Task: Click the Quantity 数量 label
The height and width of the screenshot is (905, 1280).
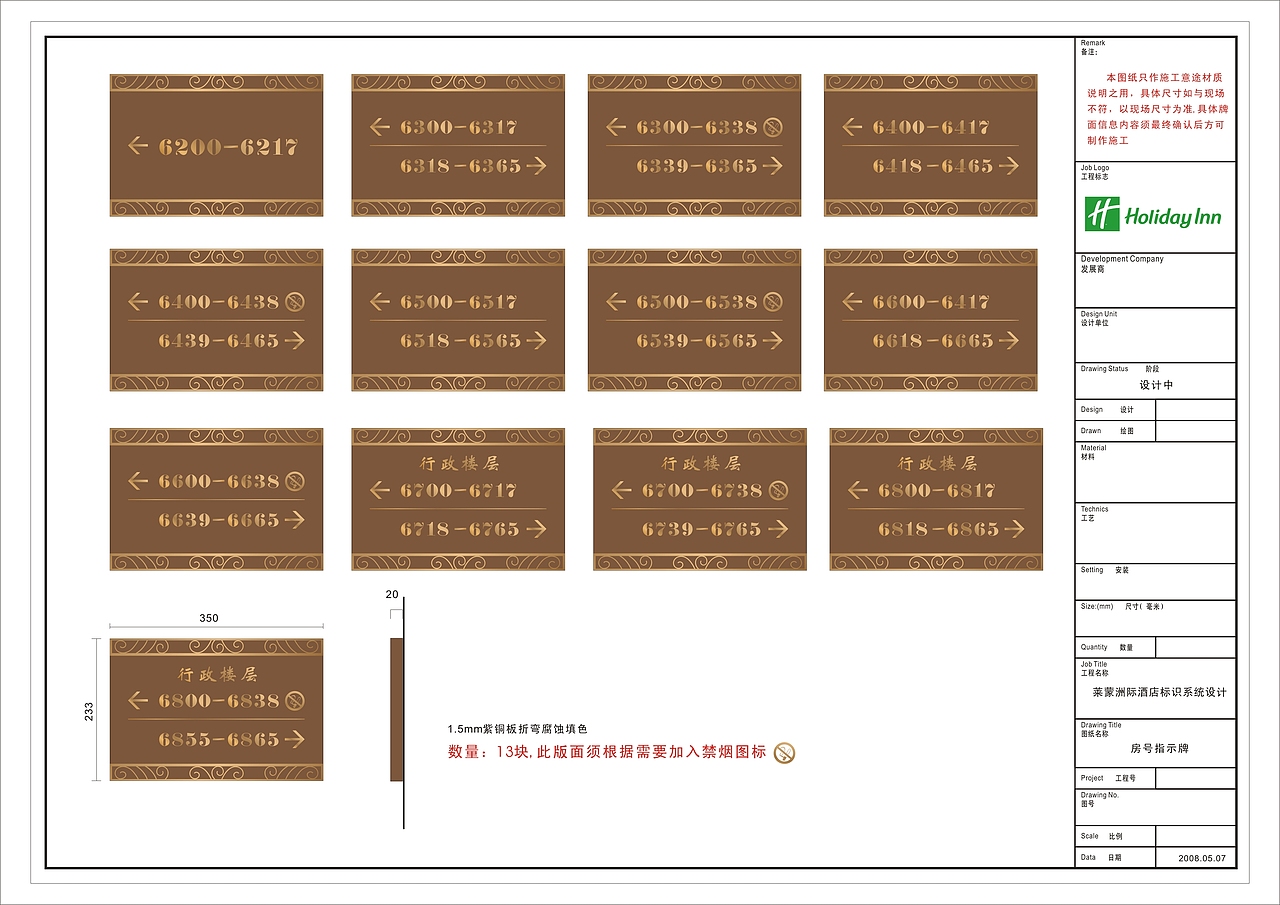Action: [1107, 647]
